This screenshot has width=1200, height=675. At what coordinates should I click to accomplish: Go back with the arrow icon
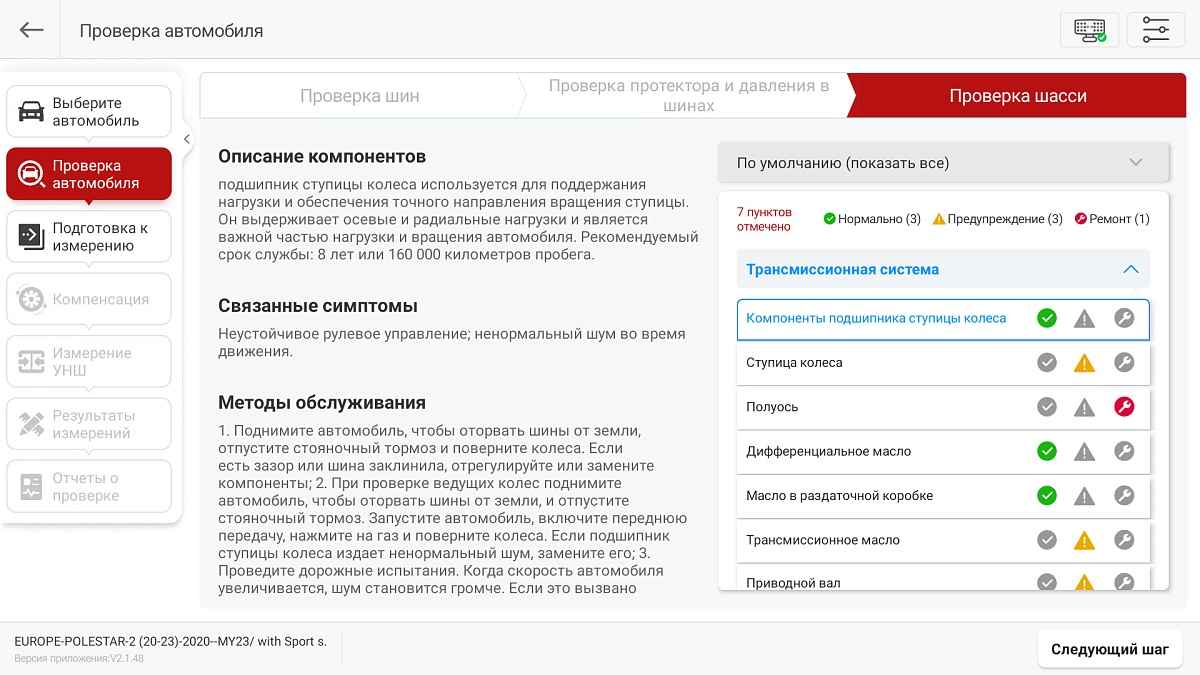coord(32,30)
